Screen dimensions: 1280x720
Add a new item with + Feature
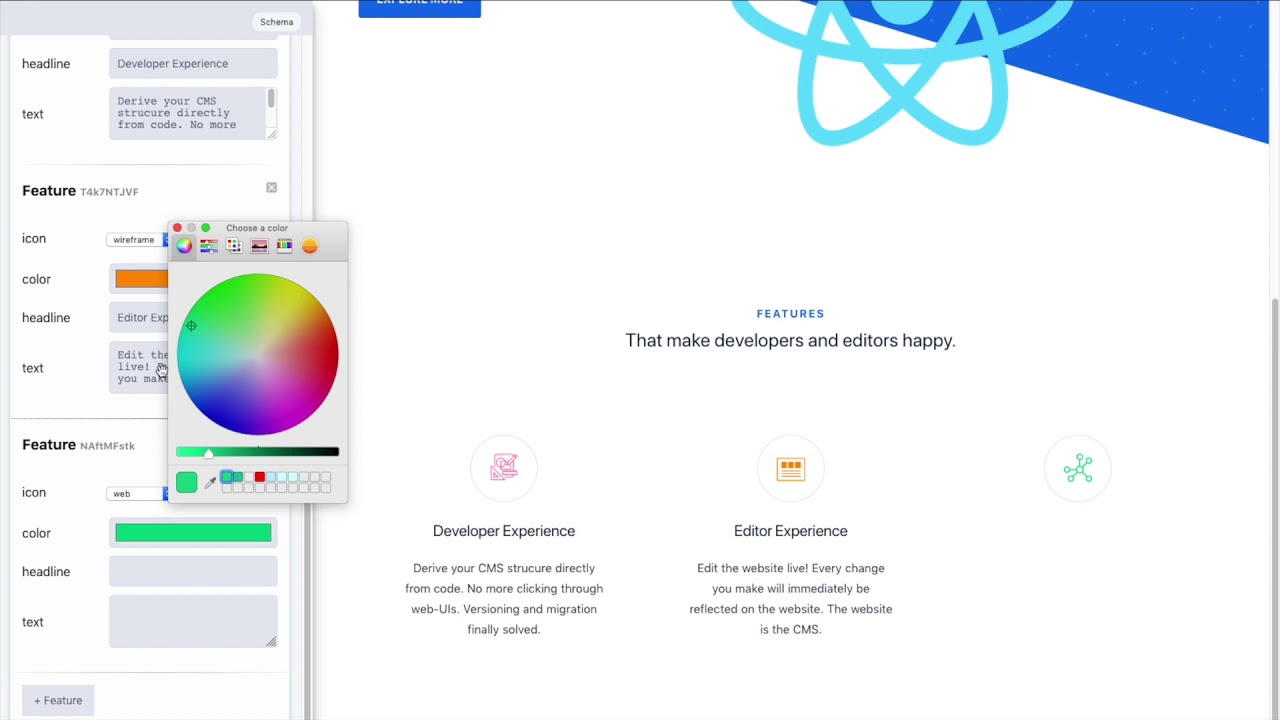58,700
